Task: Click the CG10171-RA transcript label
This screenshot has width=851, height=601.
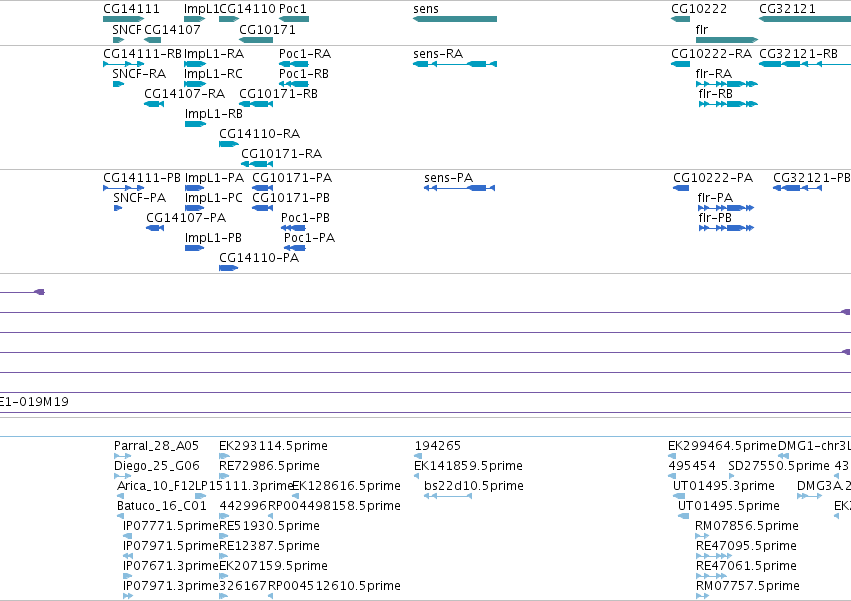Action: pos(281,154)
